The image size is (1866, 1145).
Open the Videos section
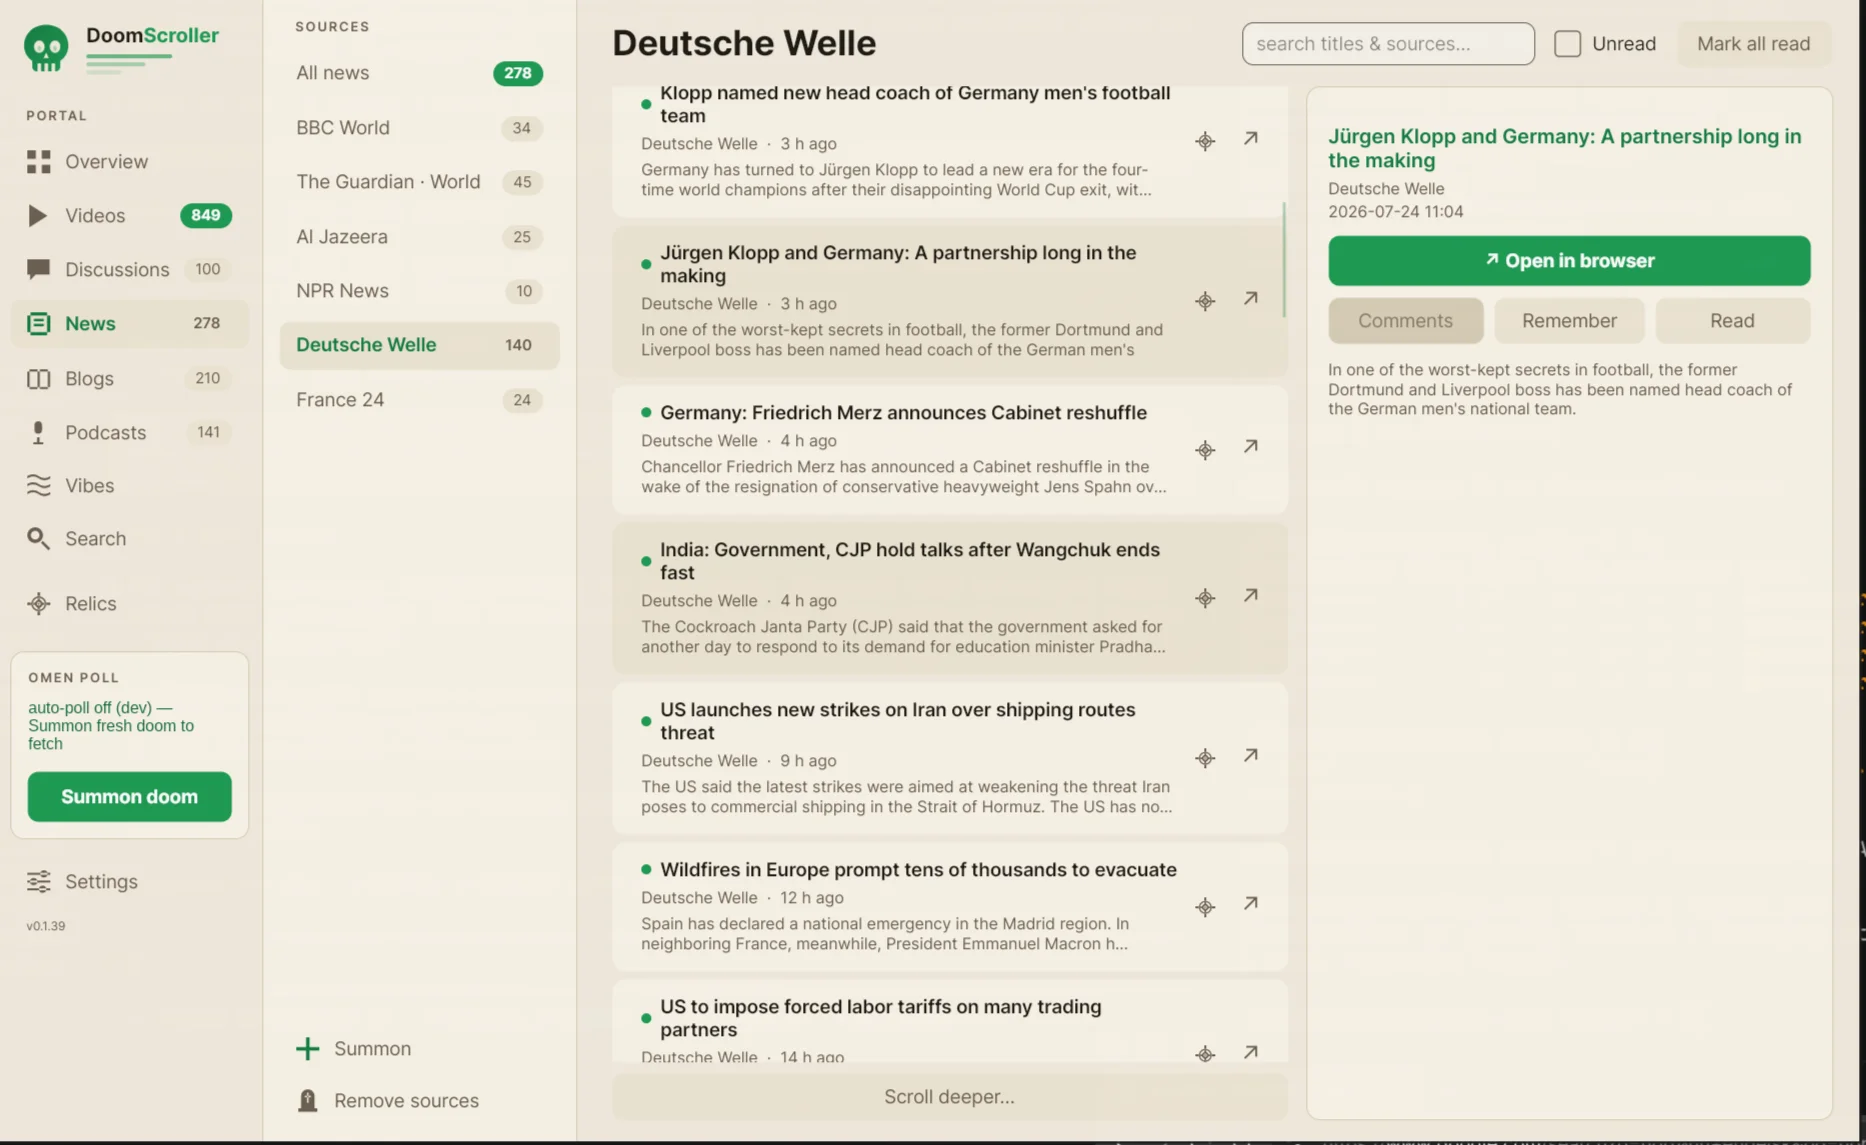click(x=129, y=216)
